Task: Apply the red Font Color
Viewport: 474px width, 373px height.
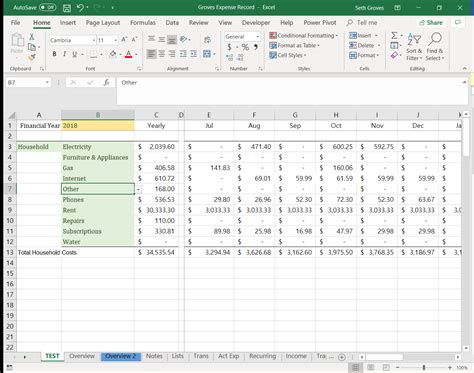Action: [x=129, y=54]
